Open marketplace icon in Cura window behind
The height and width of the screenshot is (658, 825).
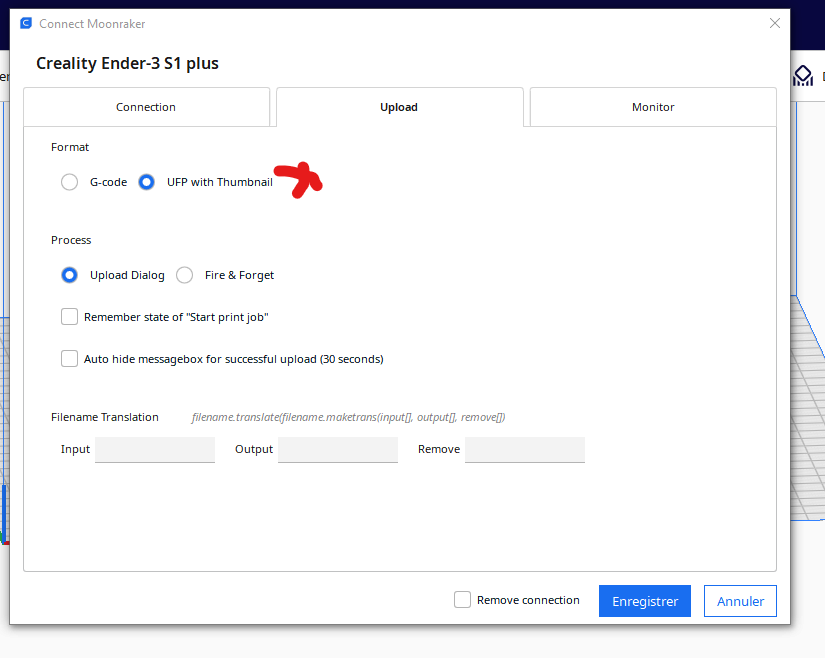pyautogui.click(x=803, y=76)
